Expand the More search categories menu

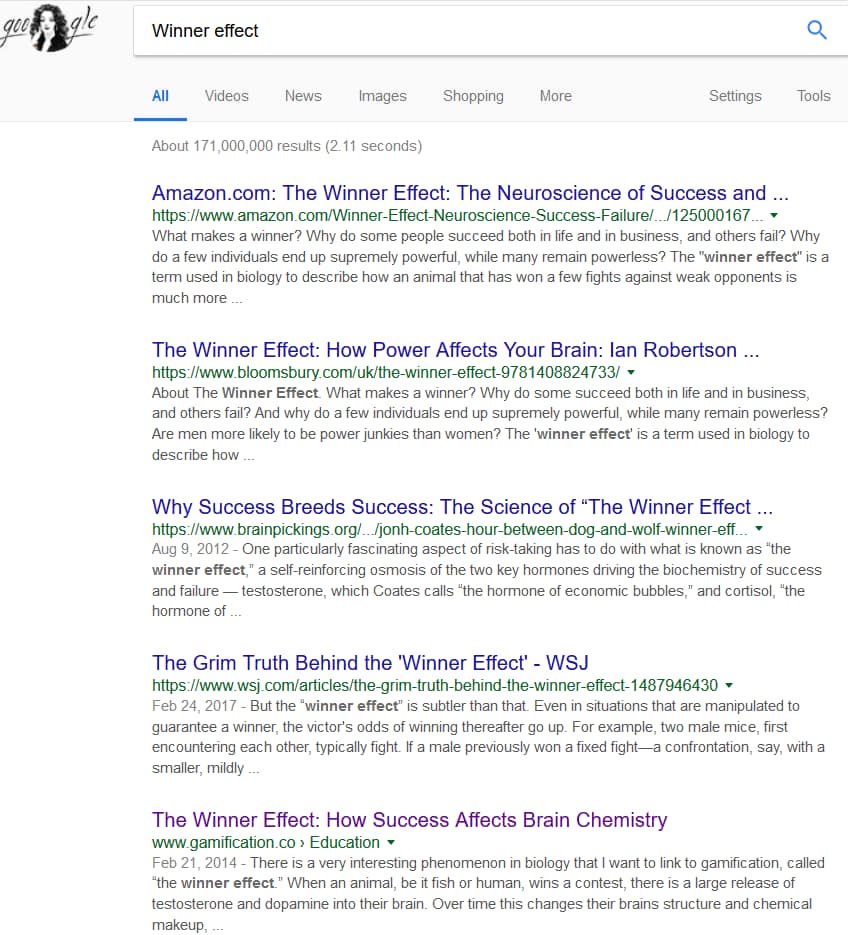tap(555, 96)
